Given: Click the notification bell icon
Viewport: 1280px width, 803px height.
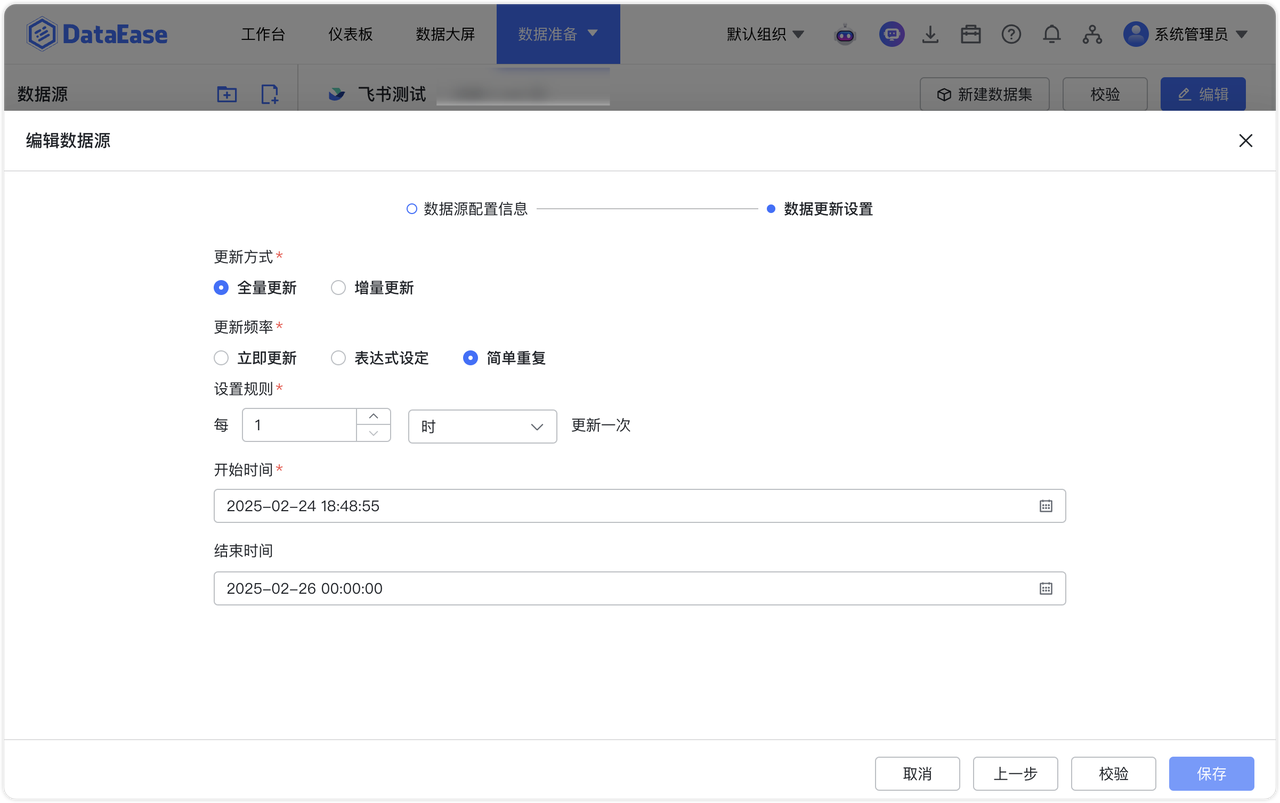Looking at the screenshot, I should pyautogui.click(x=1051, y=33).
